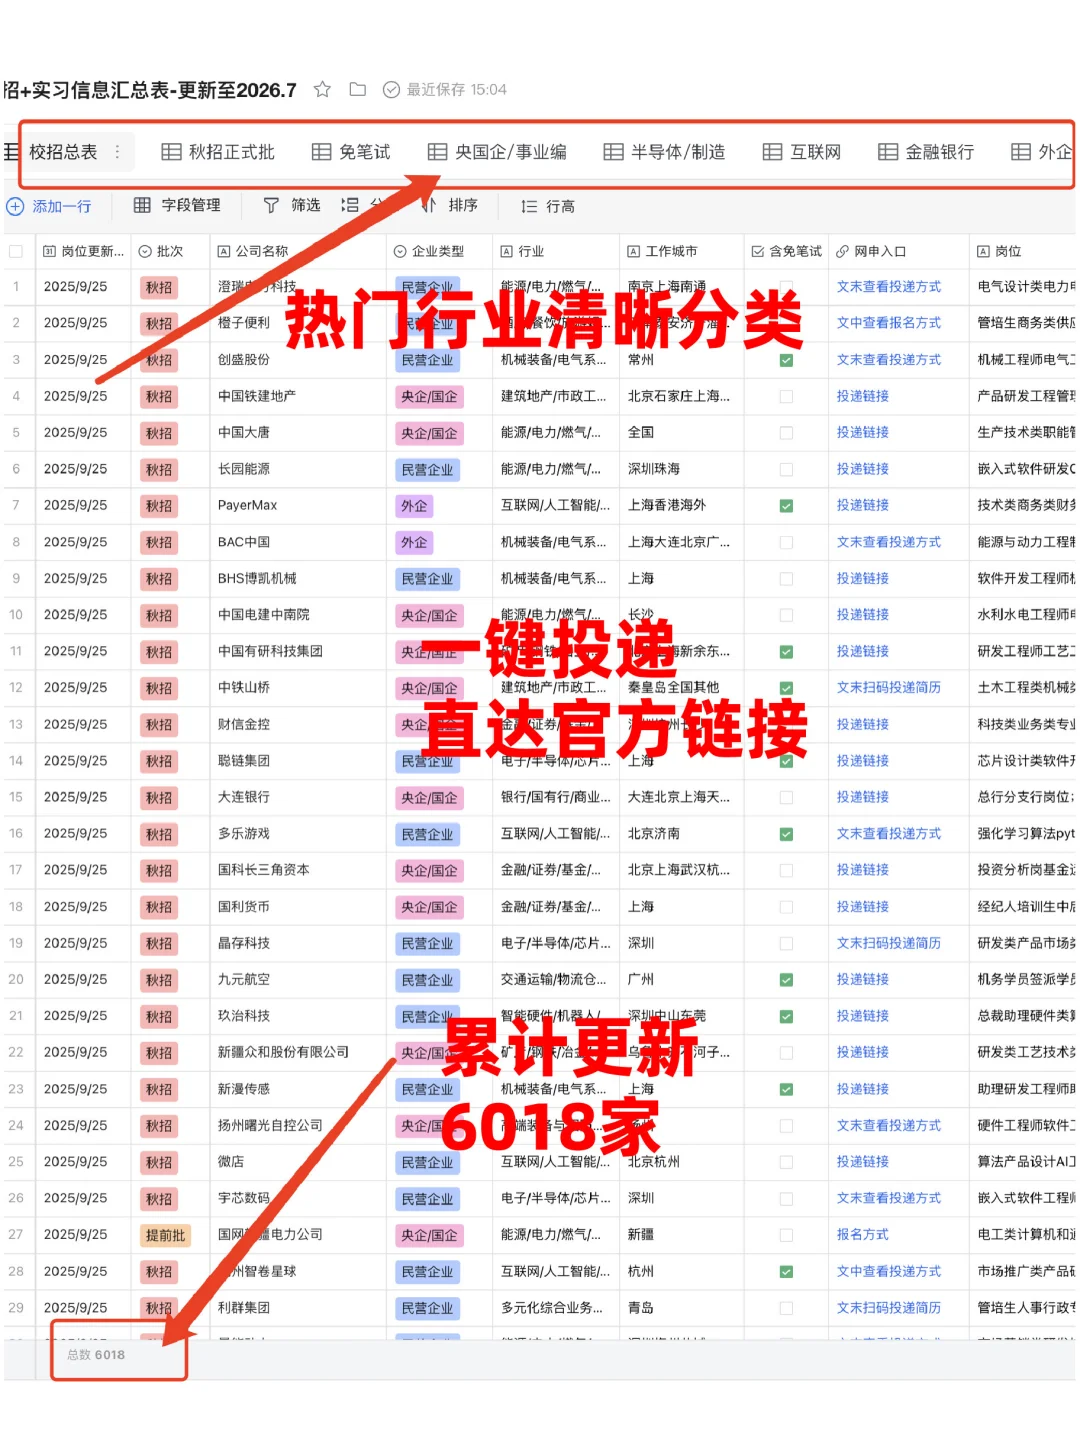Image resolution: width=1080 pixels, height=1439 pixels.
Task: Toggle 含免笔试 checkbox for 多乐游戏
Action: pyautogui.click(x=786, y=834)
